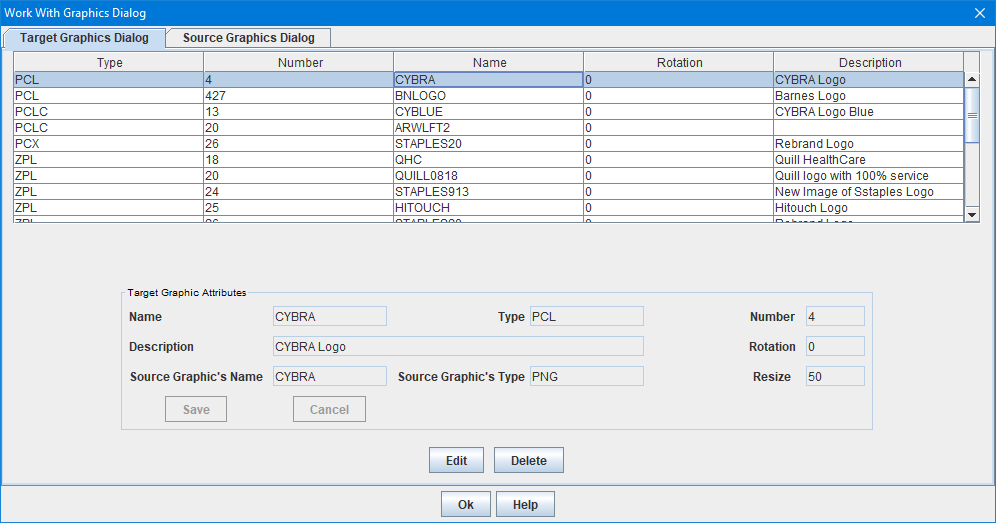This screenshot has width=996, height=523.
Task: Click the Name field containing CYBRA
Action: point(330,316)
